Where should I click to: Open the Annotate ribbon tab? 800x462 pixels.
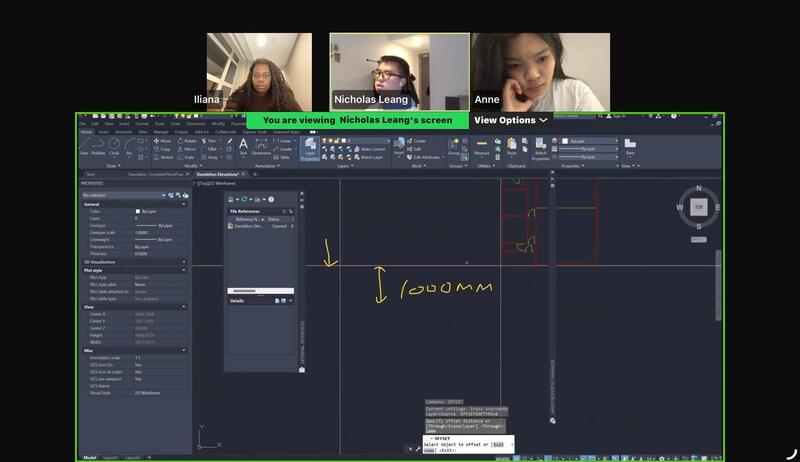(x=123, y=131)
